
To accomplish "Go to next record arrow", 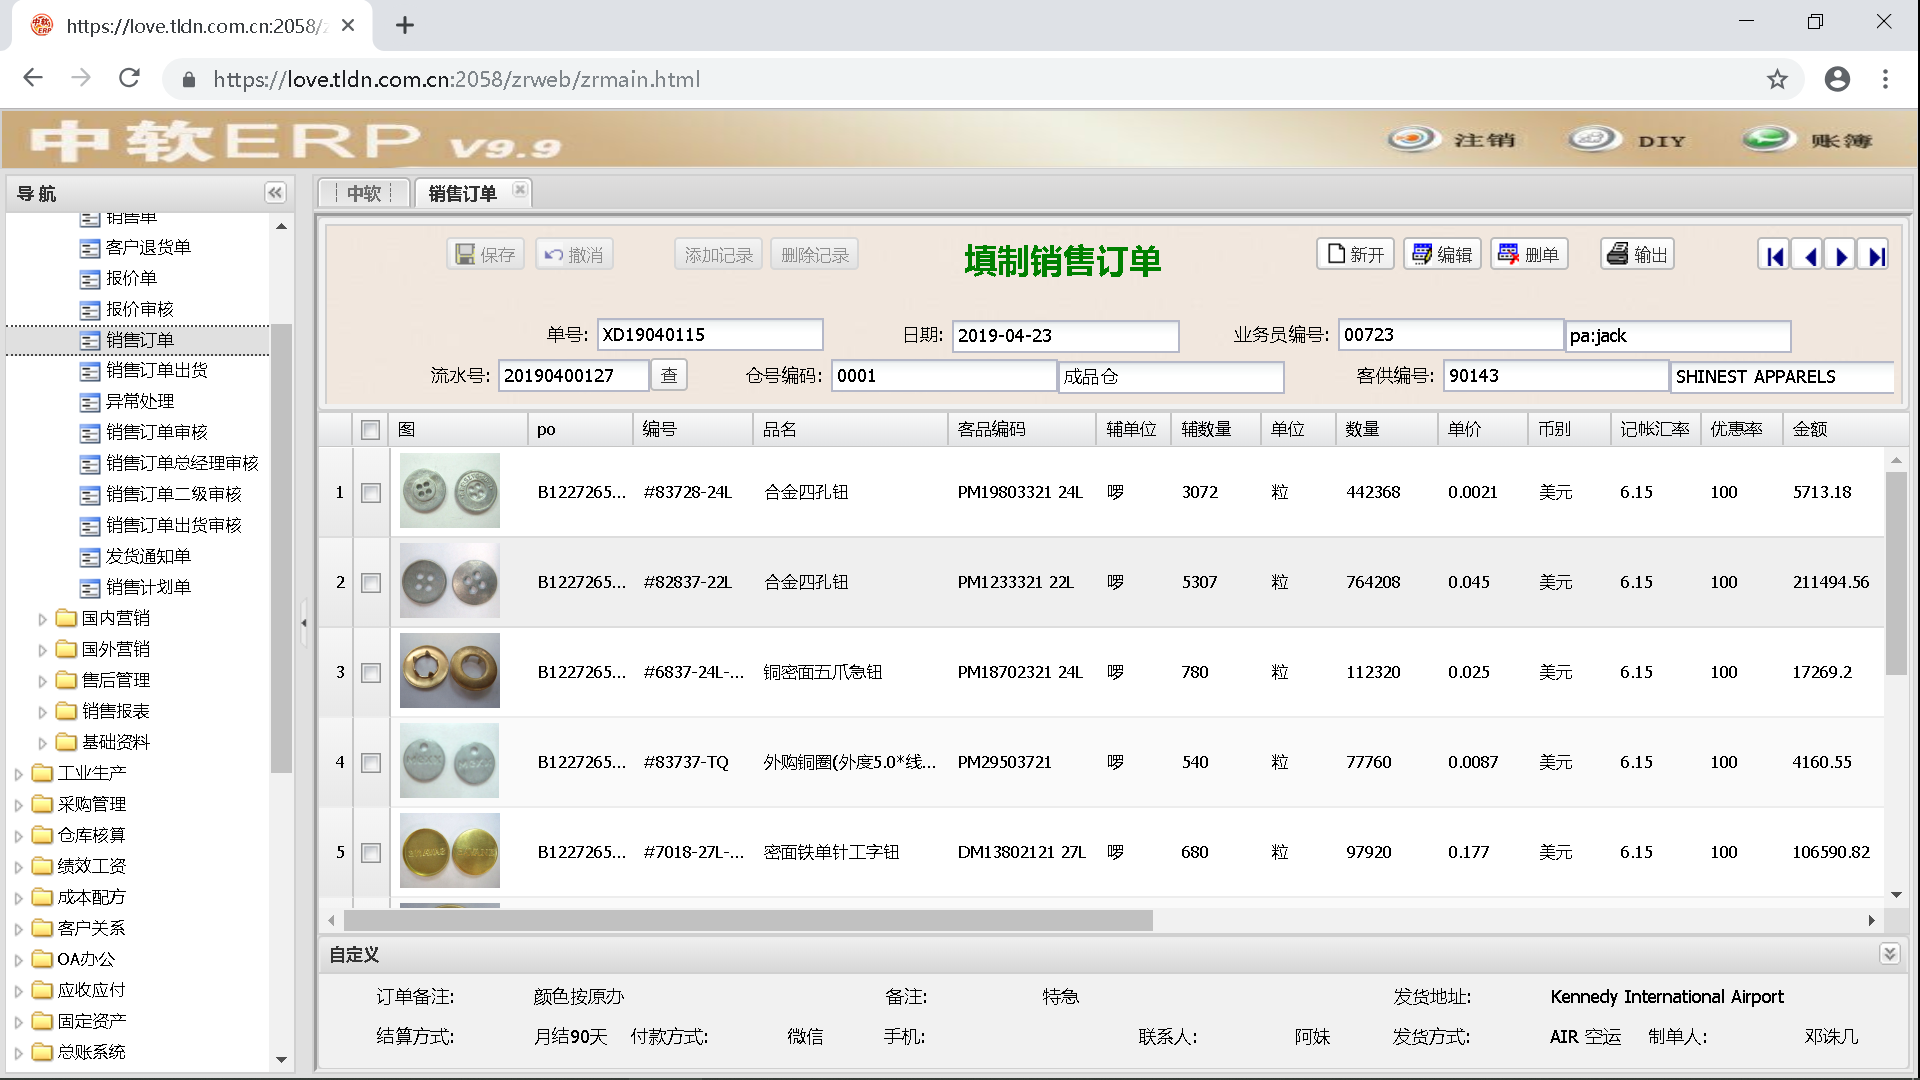I will pos(1840,256).
